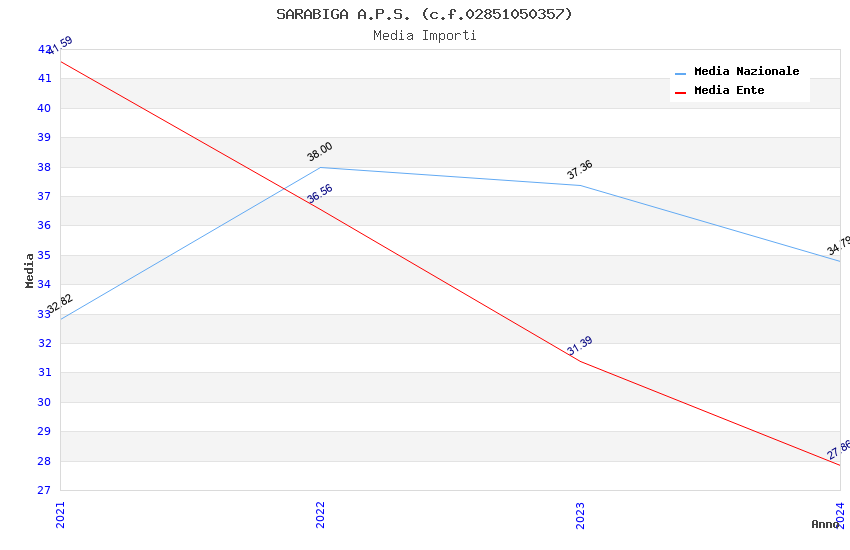The height and width of the screenshot is (550, 850).
Task: Click the 40 y-axis tick label
Action: tap(44, 108)
